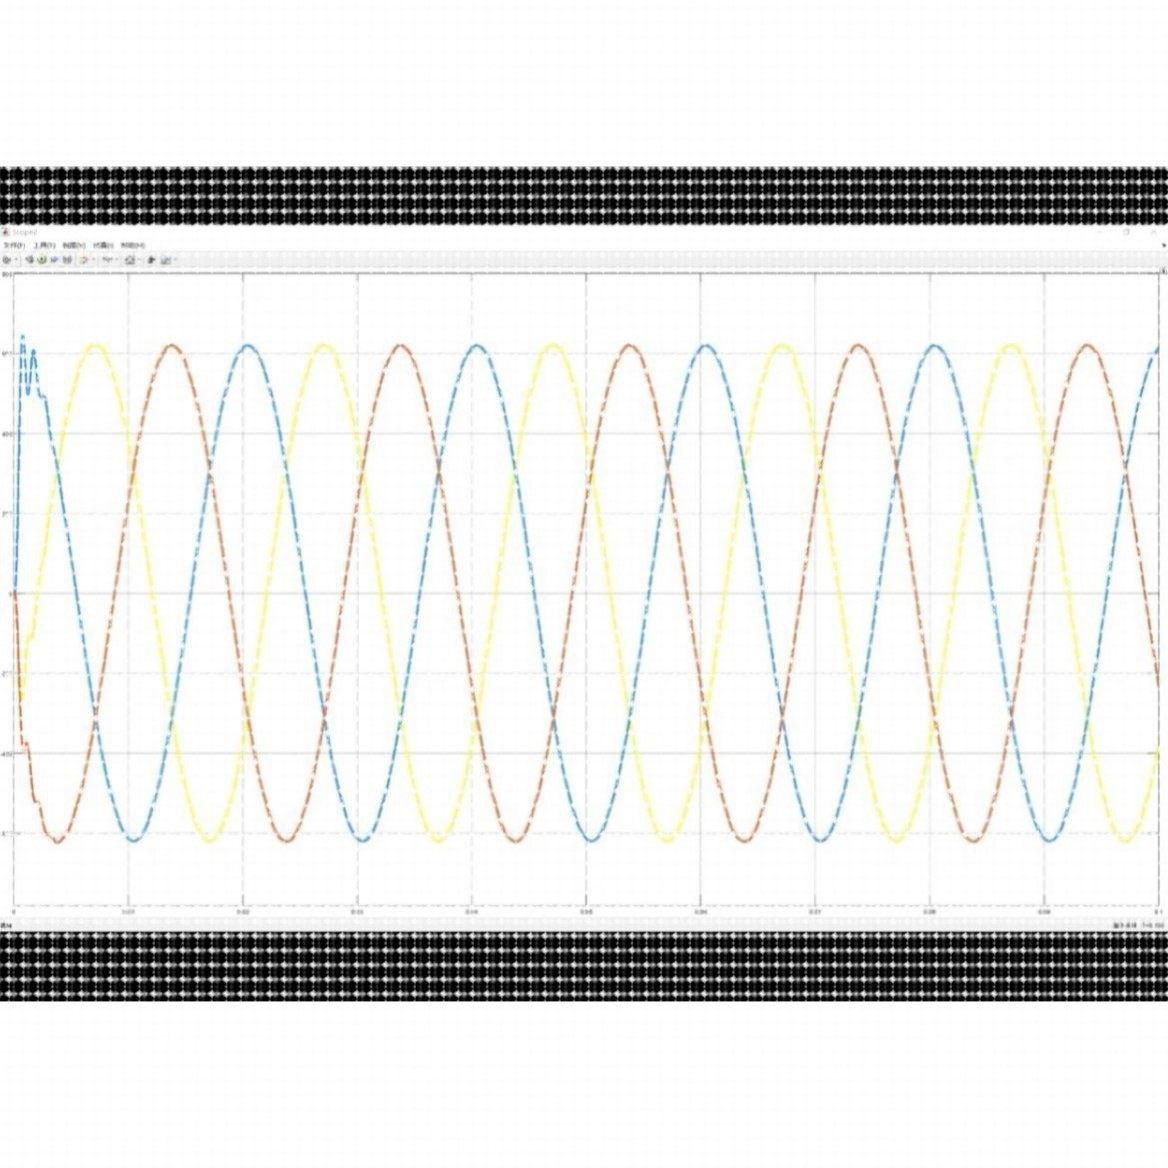Expand the gear icon dropdown arrow
The image size is (1168, 1168).
15,261
